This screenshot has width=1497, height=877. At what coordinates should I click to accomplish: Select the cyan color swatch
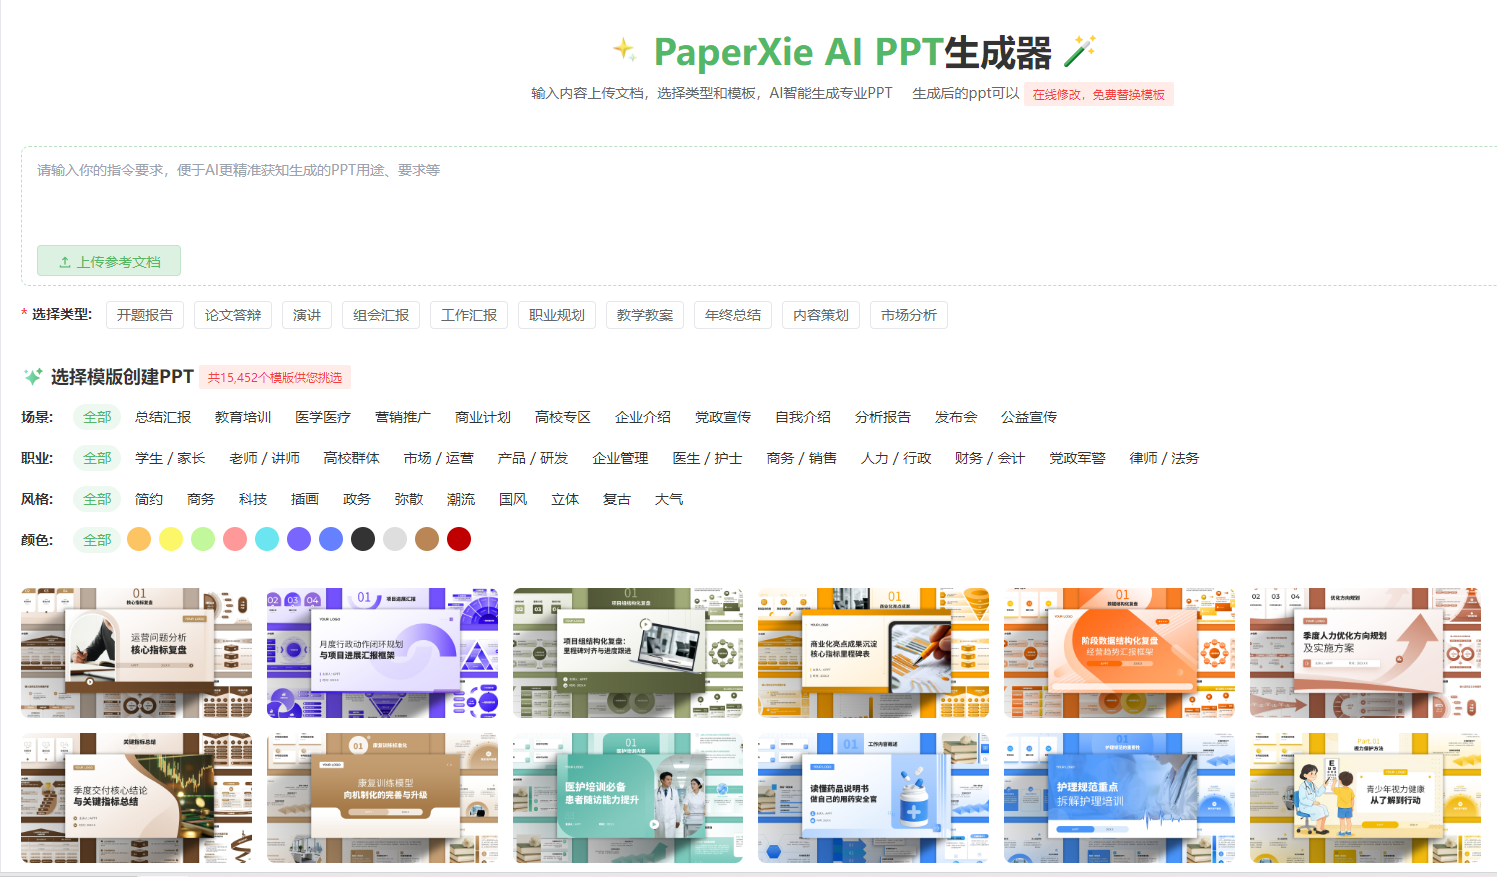267,539
